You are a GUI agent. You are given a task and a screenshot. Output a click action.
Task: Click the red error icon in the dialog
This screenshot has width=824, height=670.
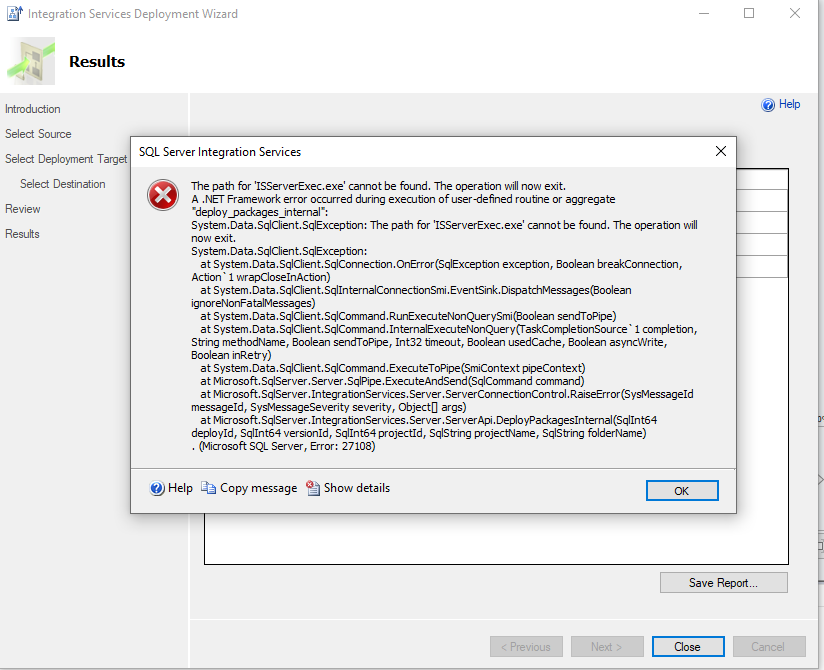[162, 196]
